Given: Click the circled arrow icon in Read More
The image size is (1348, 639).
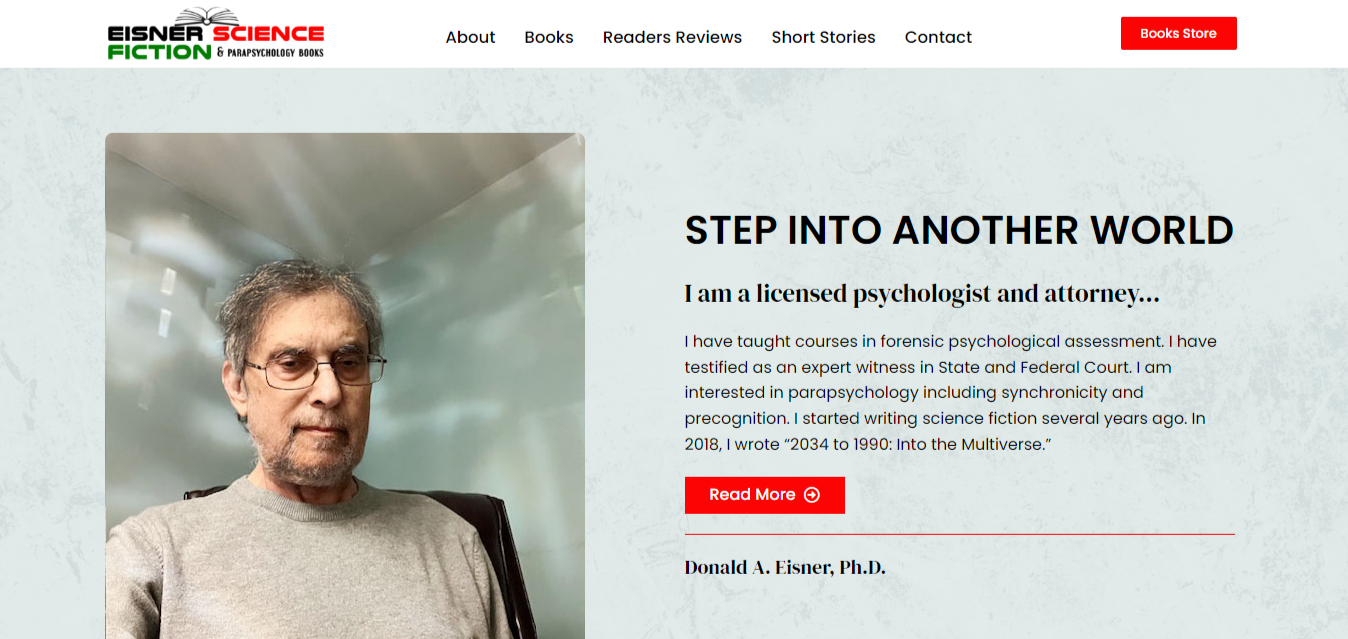Looking at the screenshot, I should pyautogui.click(x=812, y=495).
